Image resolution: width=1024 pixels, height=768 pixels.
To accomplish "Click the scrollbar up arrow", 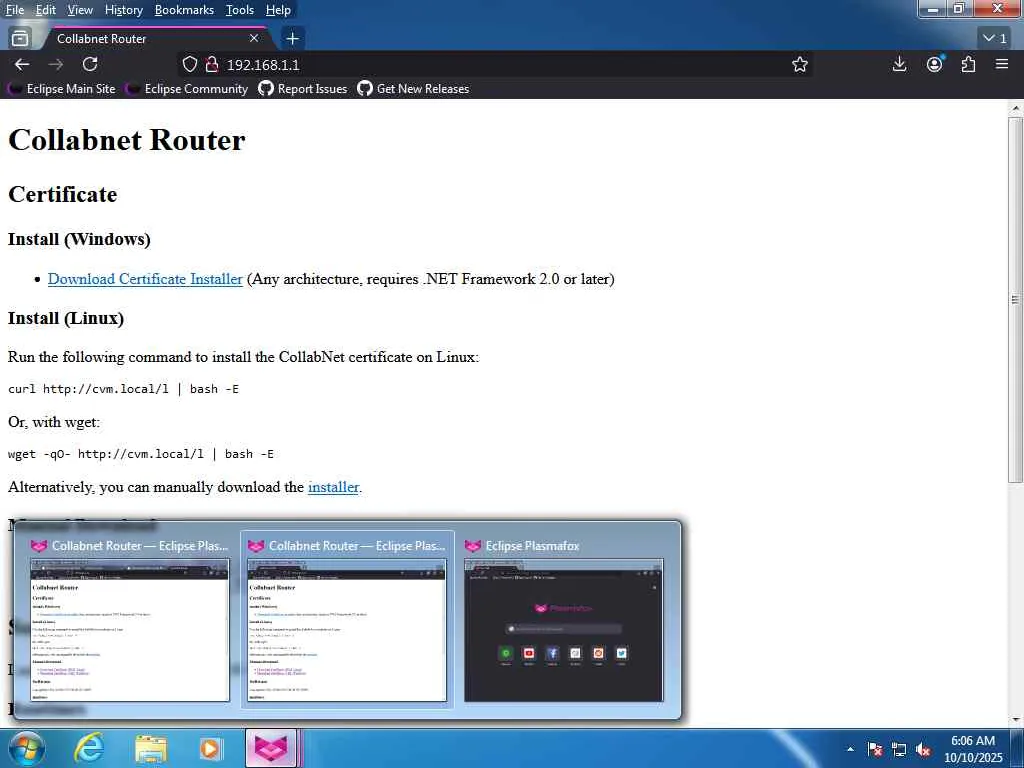I will (x=1016, y=107).
